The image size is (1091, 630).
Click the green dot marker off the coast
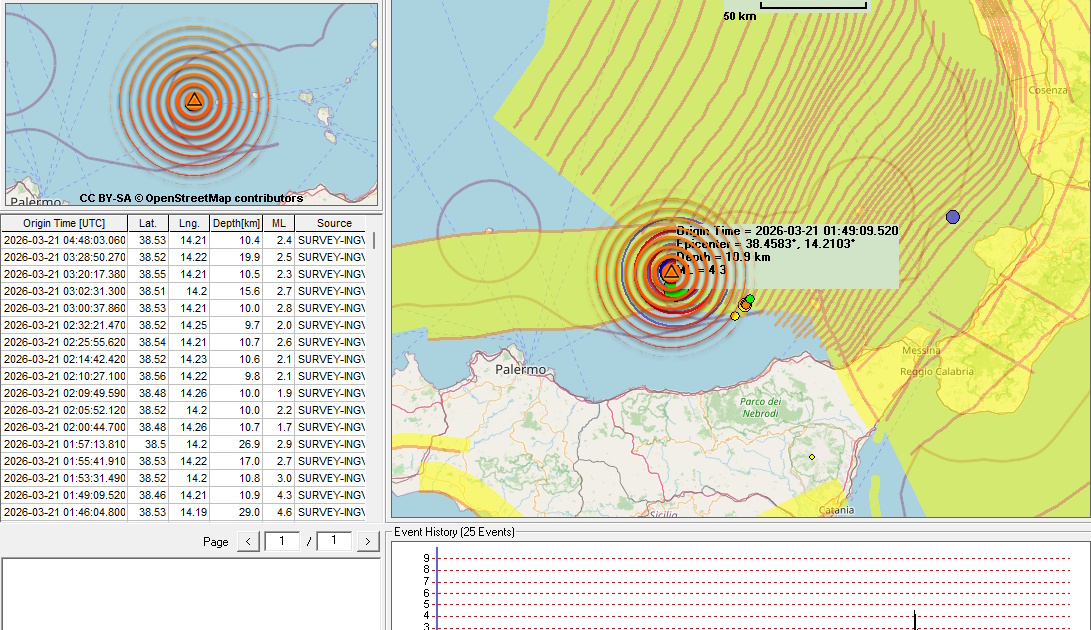pos(750,299)
